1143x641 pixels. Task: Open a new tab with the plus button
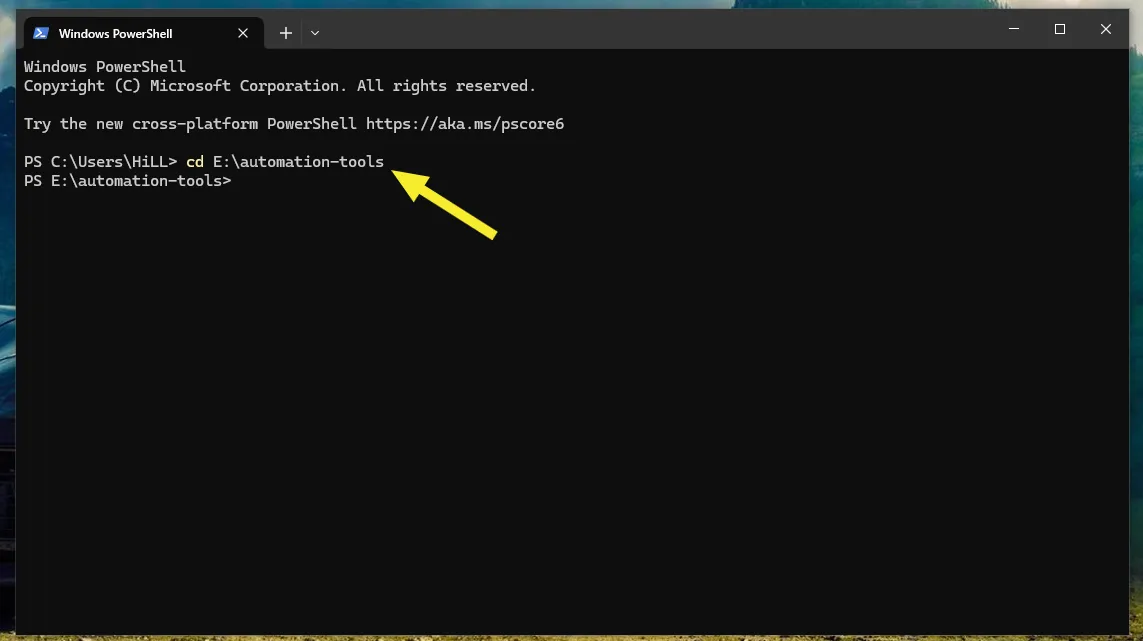[286, 33]
